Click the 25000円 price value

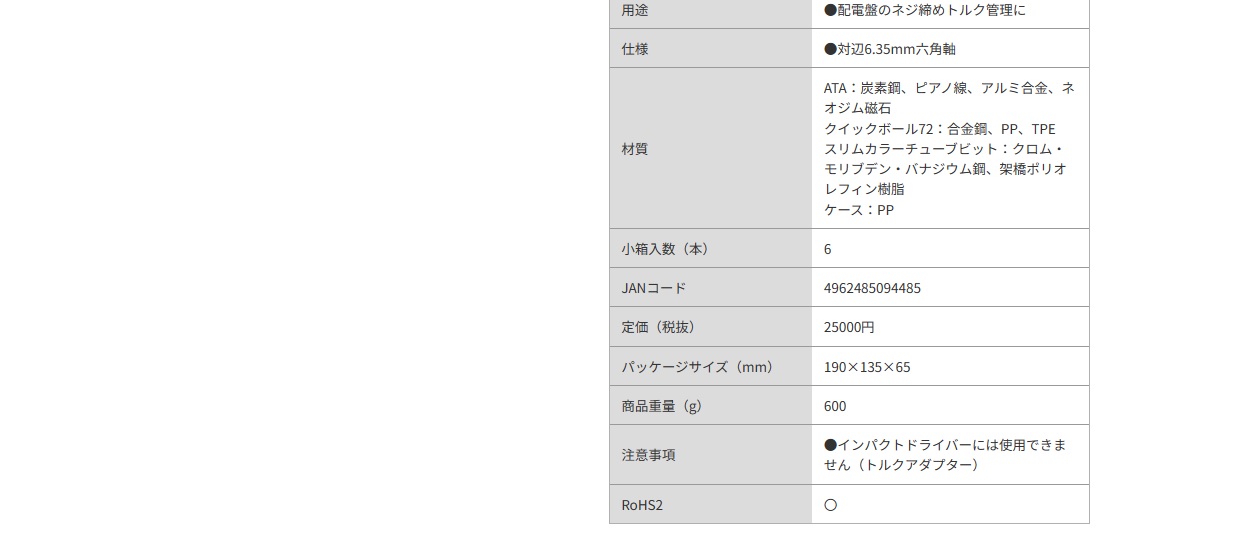tap(849, 327)
